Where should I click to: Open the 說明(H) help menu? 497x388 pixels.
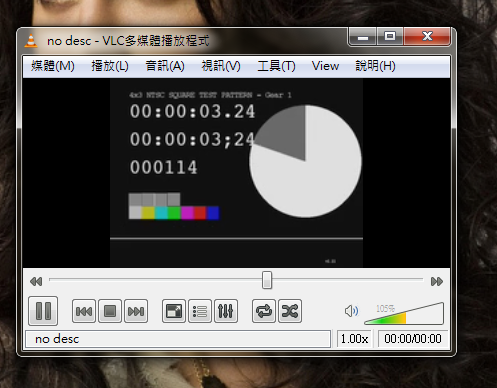pos(375,66)
